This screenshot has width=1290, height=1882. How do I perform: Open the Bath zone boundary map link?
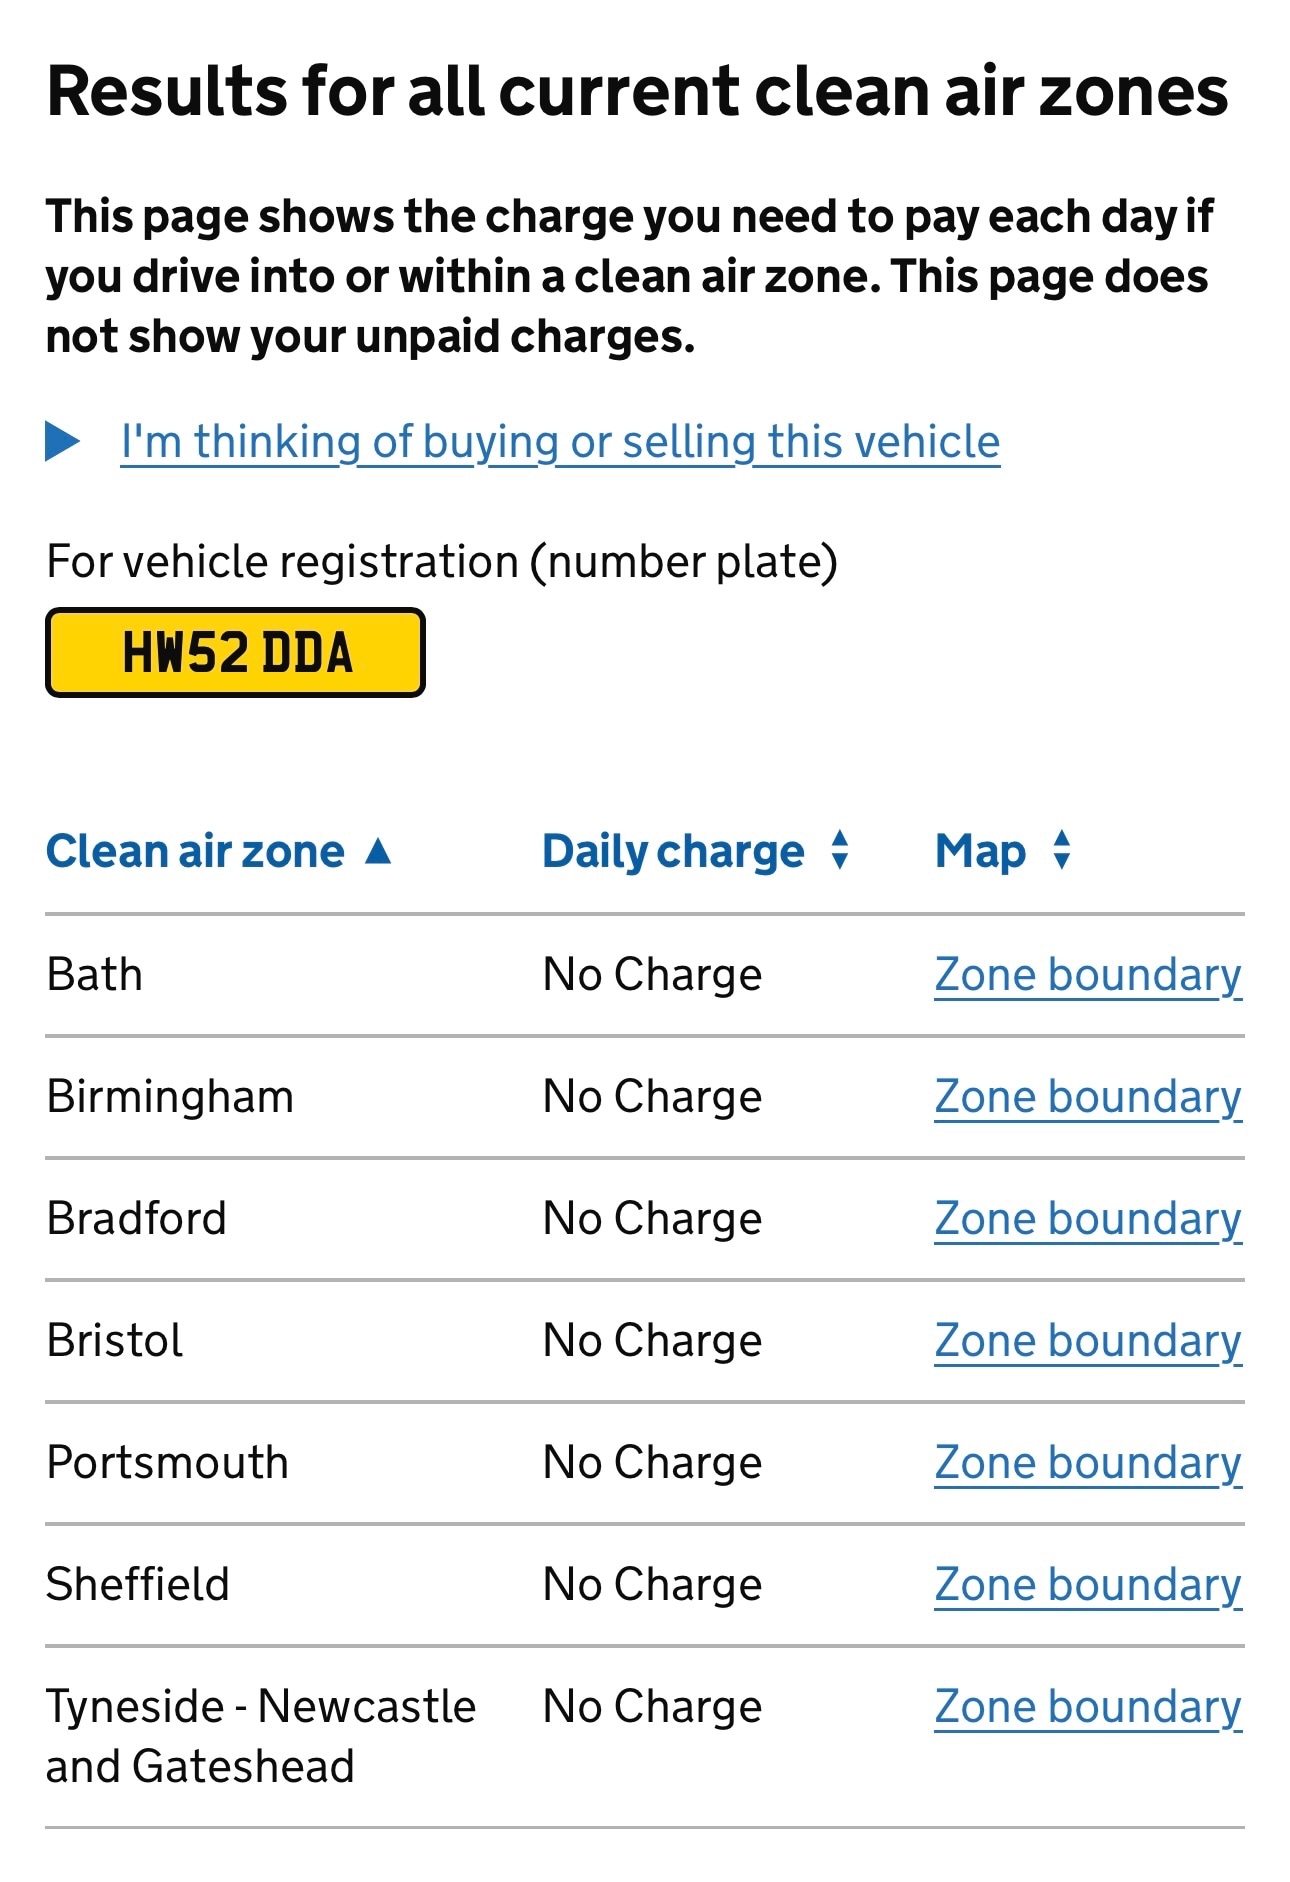coord(1087,974)
